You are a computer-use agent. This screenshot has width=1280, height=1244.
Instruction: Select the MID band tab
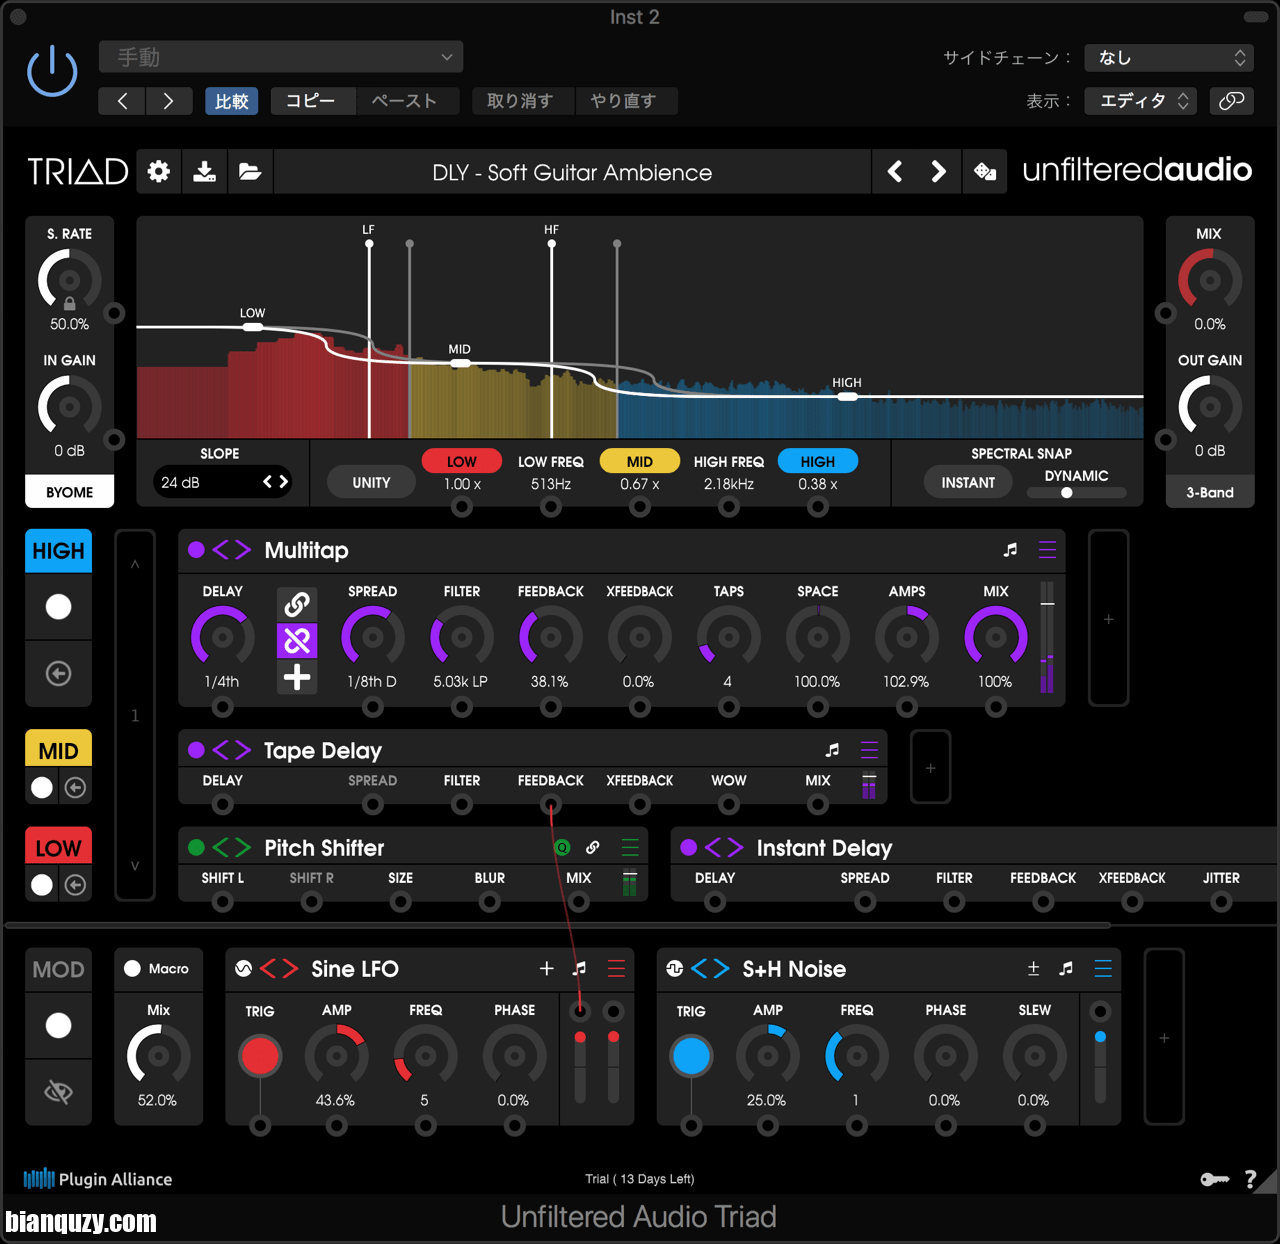tap(58, 750)
